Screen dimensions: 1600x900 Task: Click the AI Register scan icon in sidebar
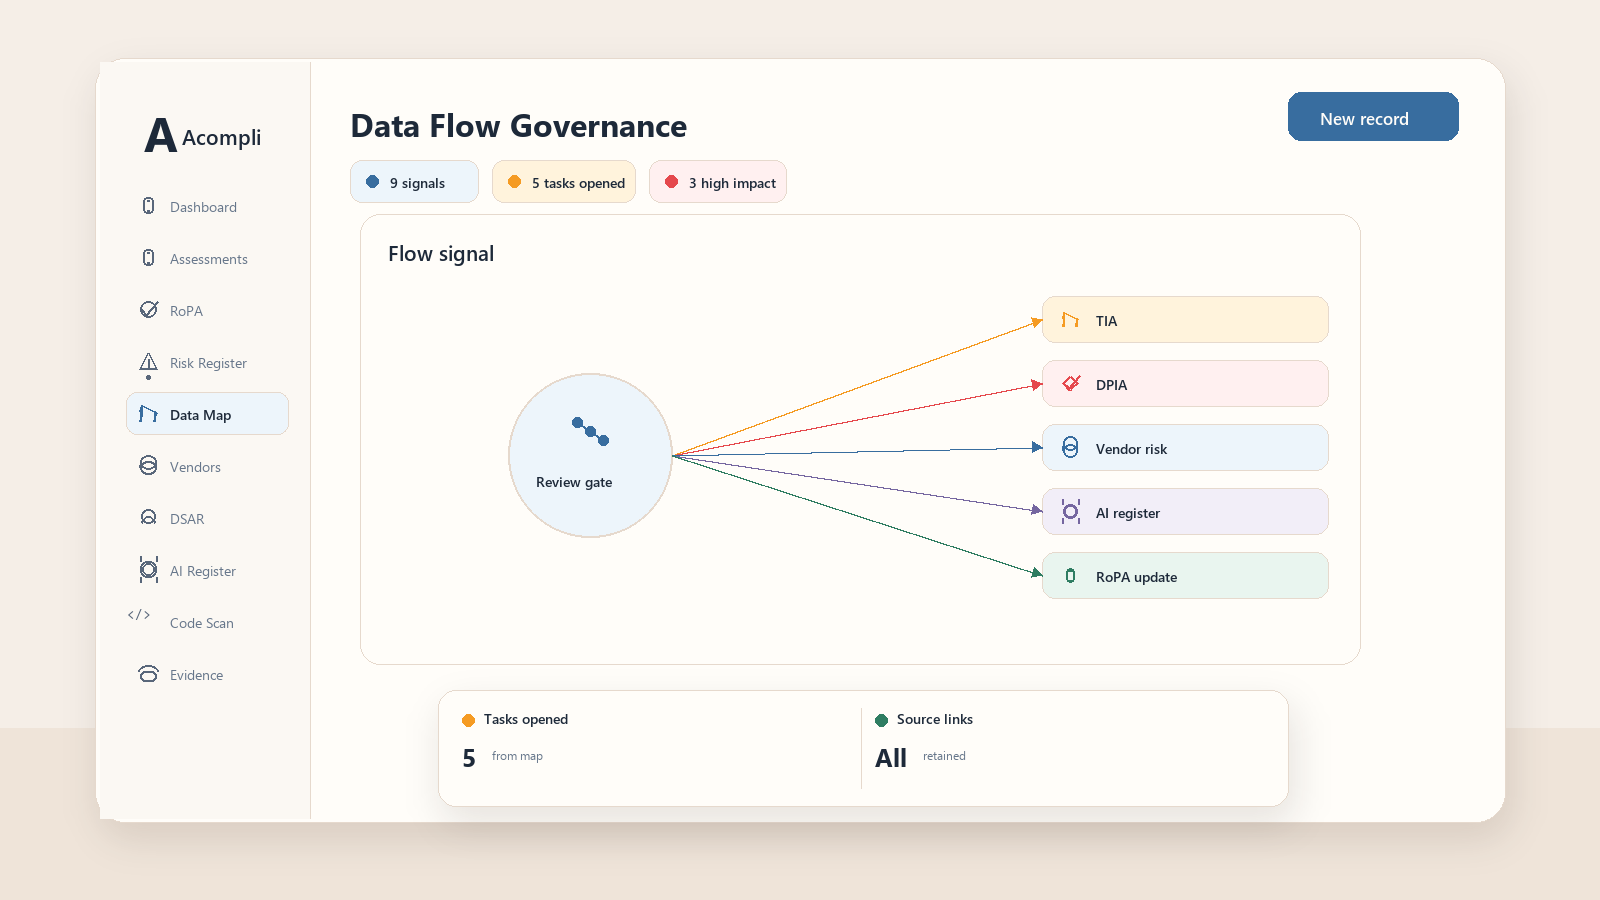pos(148,570)
